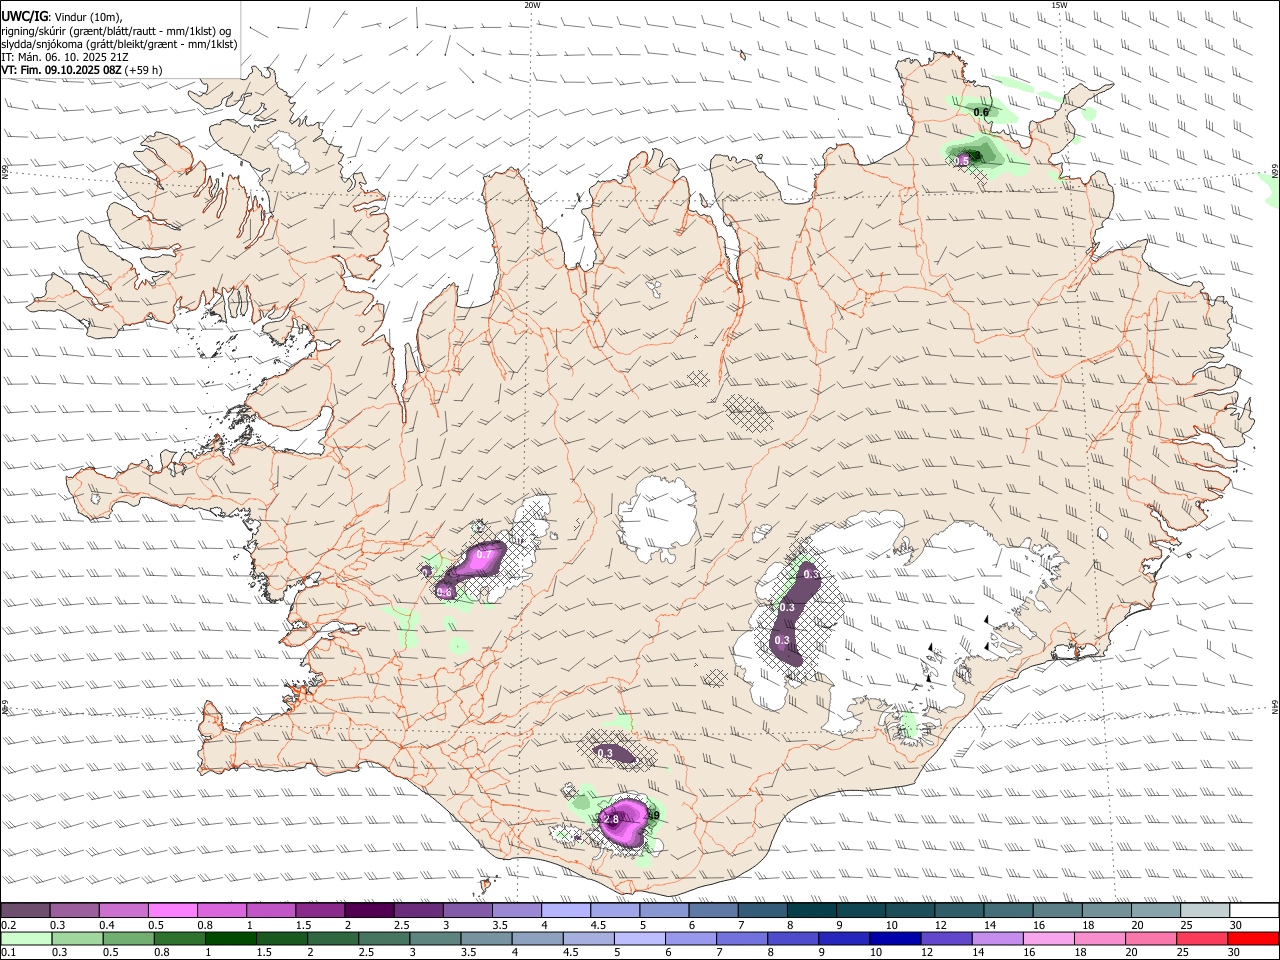
Task: Pick upper legend grey swatch starting at 25
Action: 1204,911
